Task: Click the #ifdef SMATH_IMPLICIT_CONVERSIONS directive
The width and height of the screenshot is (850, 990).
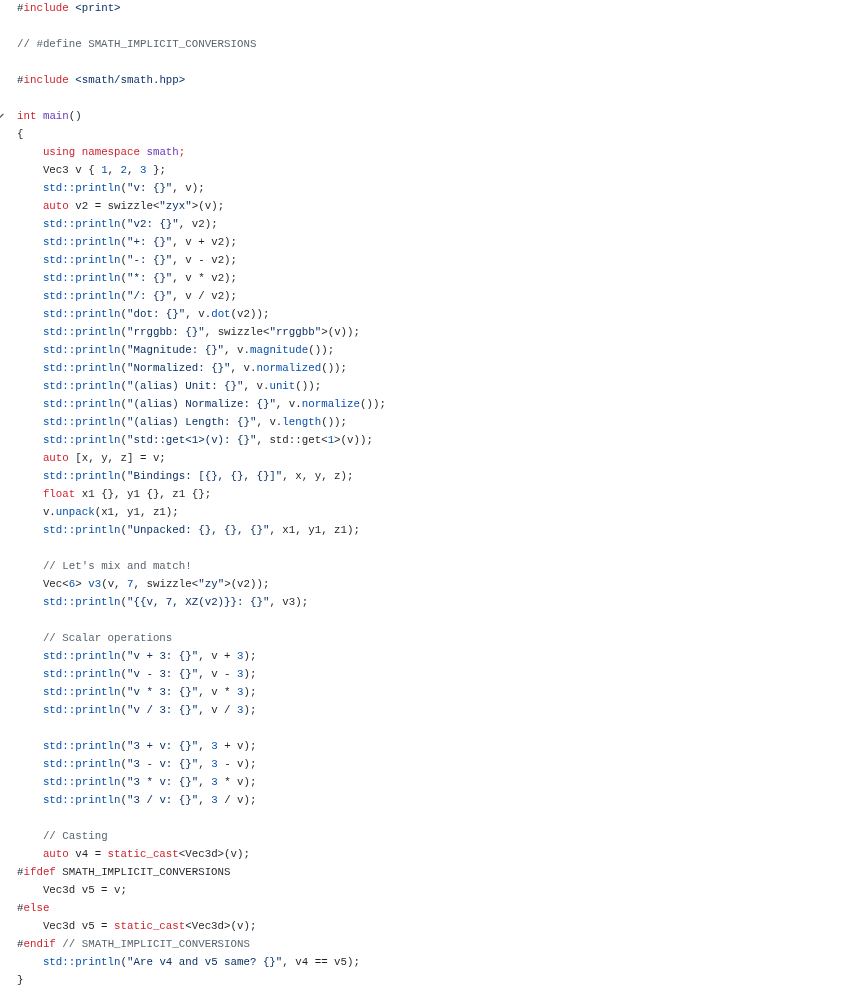Action: 123,872
